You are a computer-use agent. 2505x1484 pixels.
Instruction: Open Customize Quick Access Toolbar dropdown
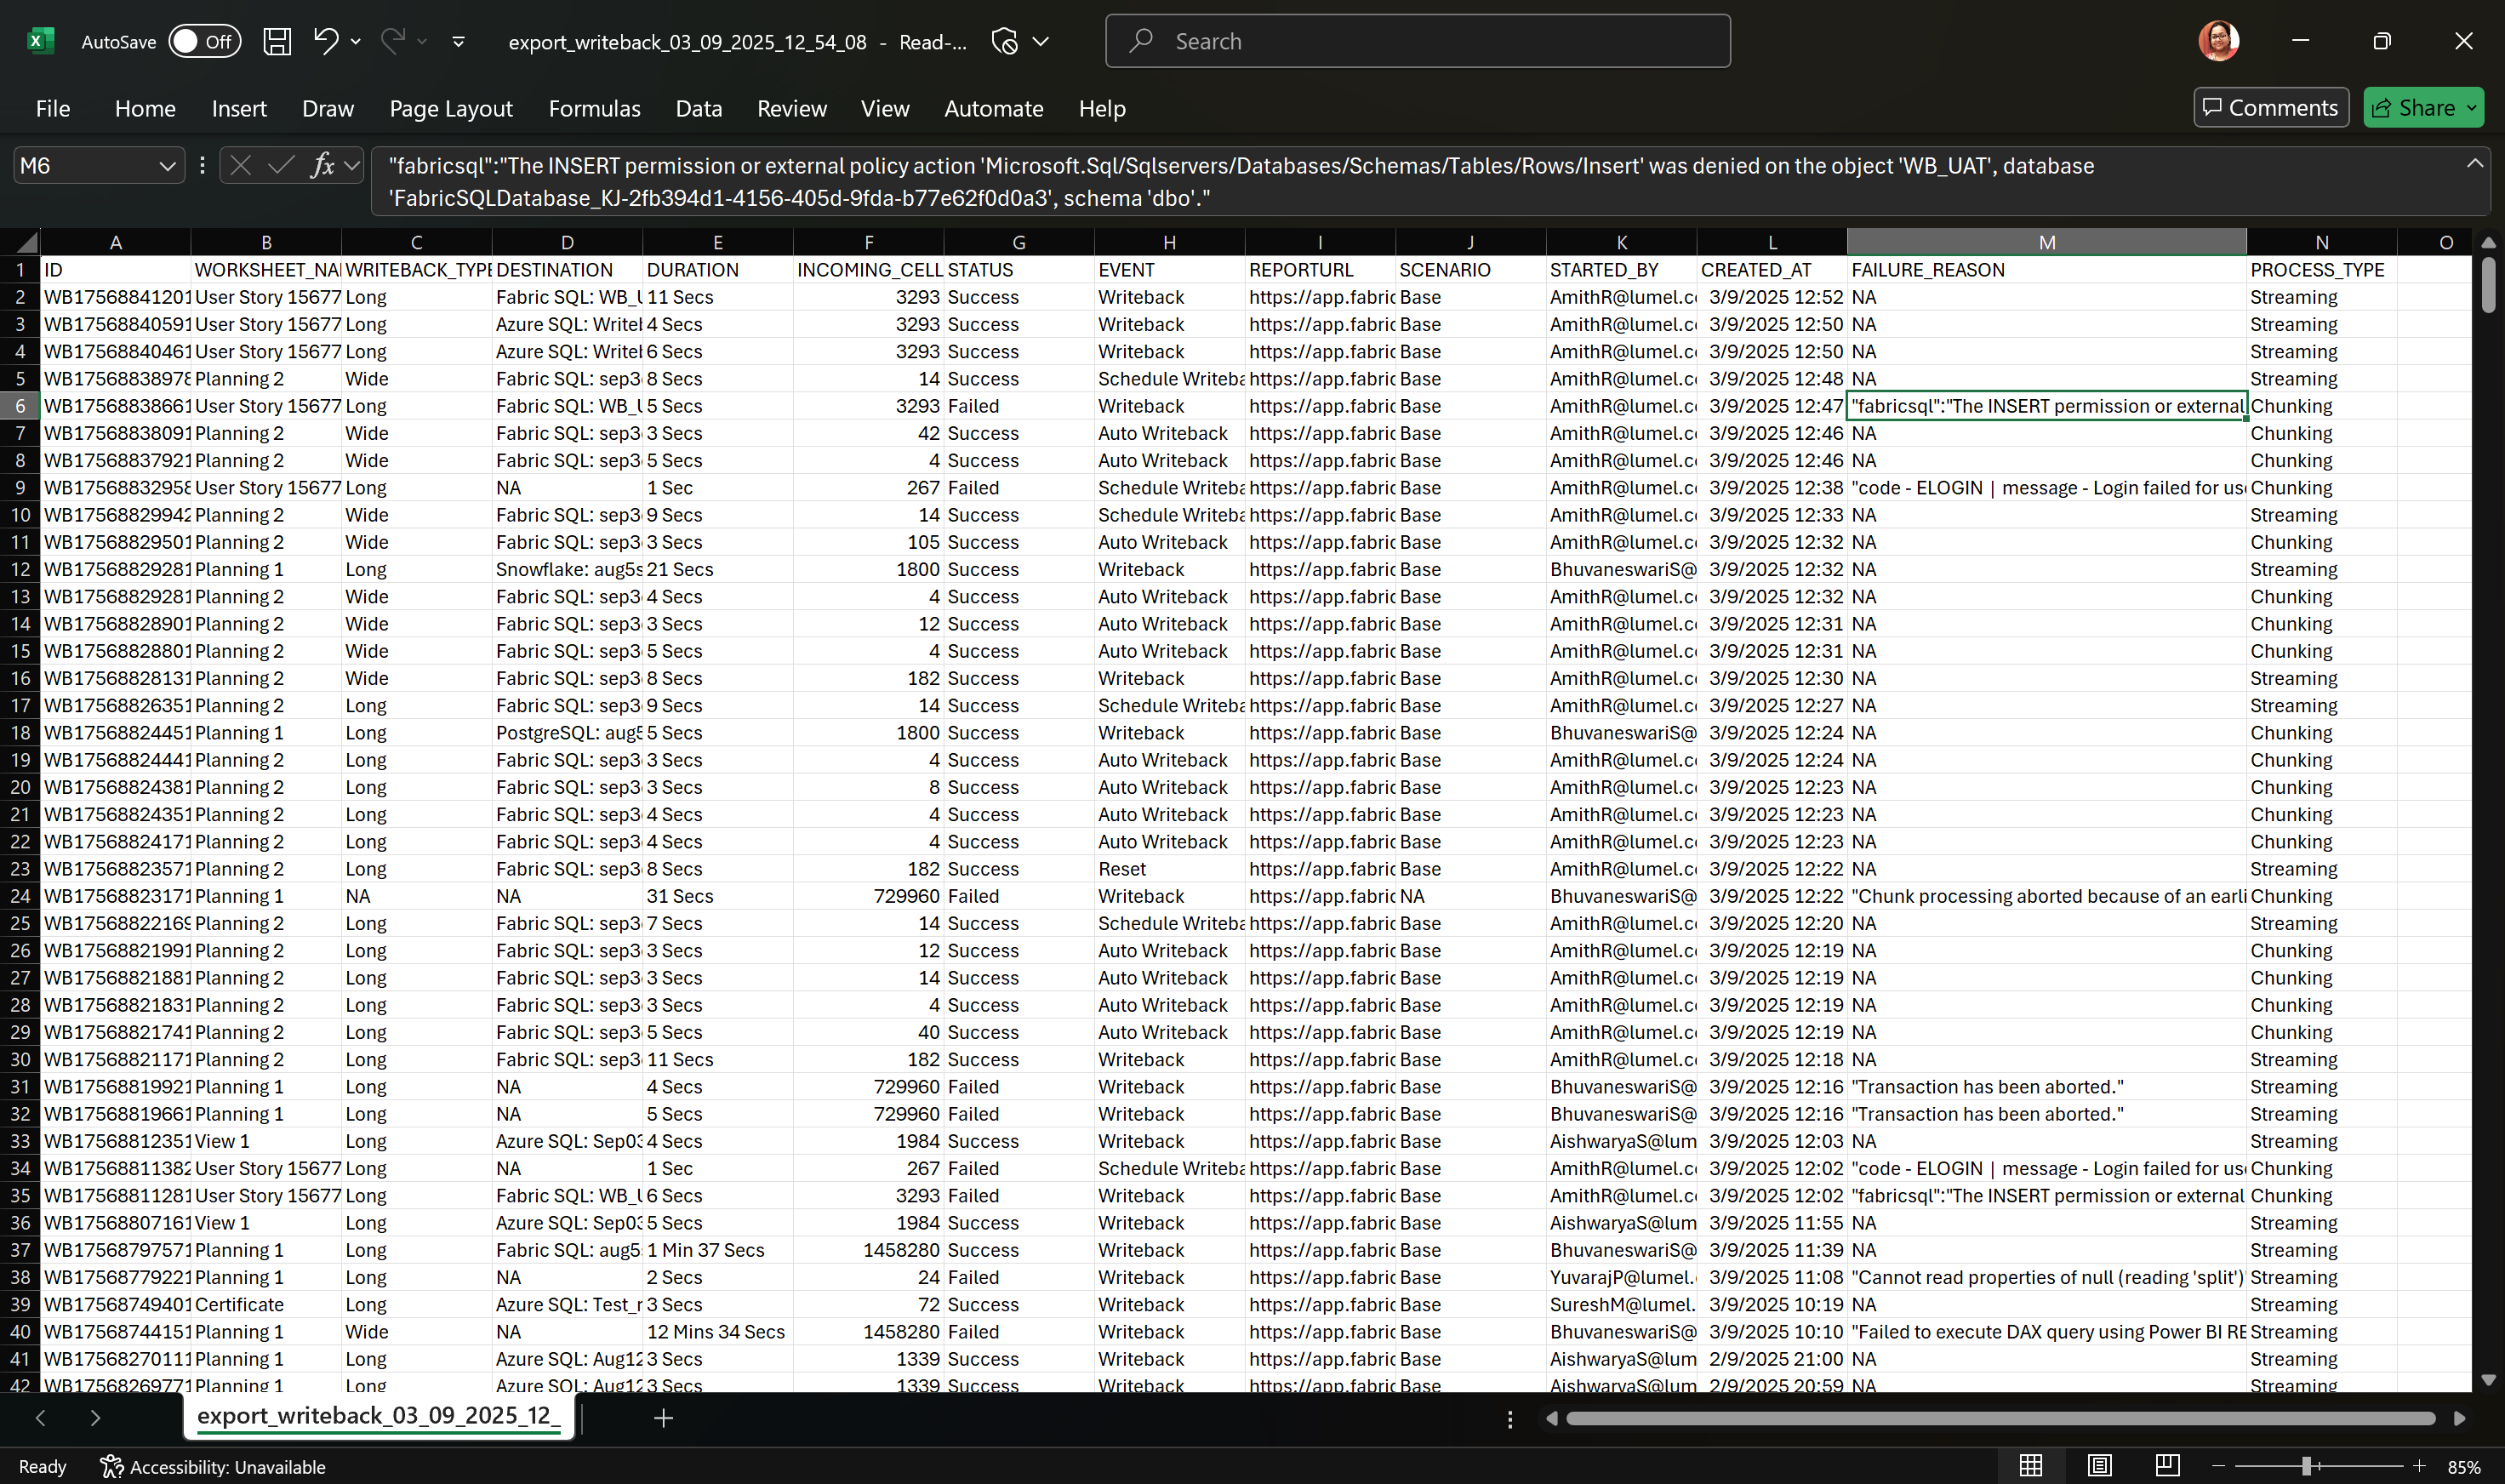pyautogui.click(x=458, y=41)
